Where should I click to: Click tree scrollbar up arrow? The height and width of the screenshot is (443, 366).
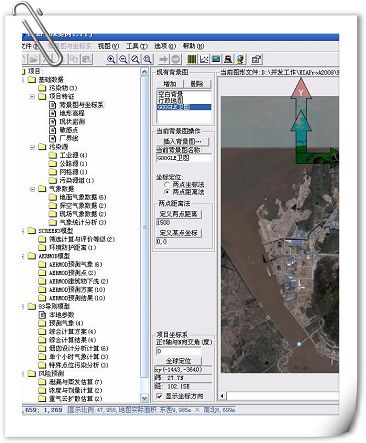(x=144, y=72)
